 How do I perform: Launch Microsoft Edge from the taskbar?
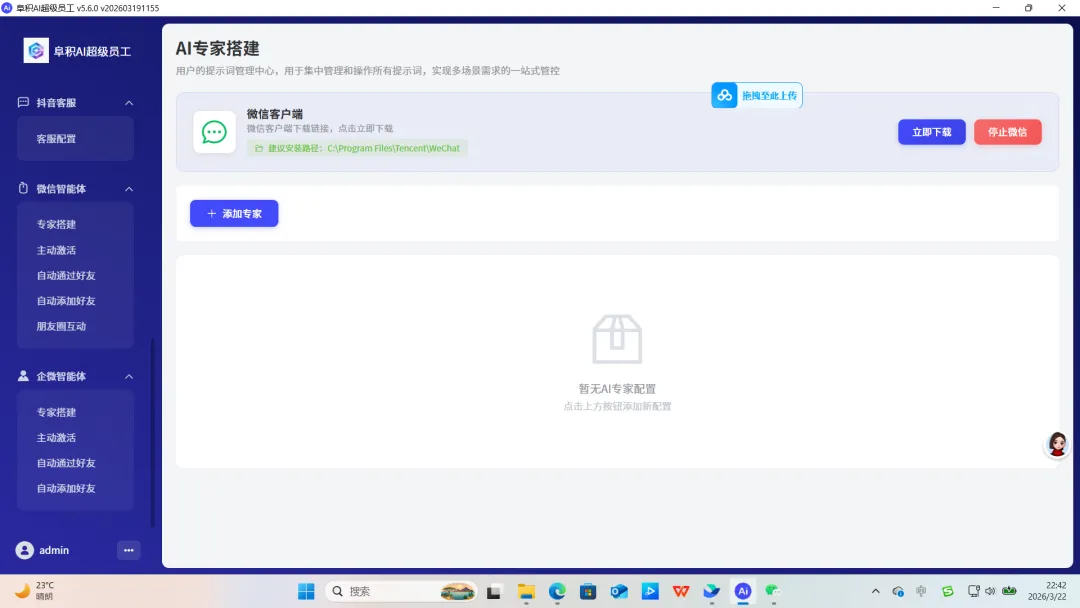coord(557,591)
